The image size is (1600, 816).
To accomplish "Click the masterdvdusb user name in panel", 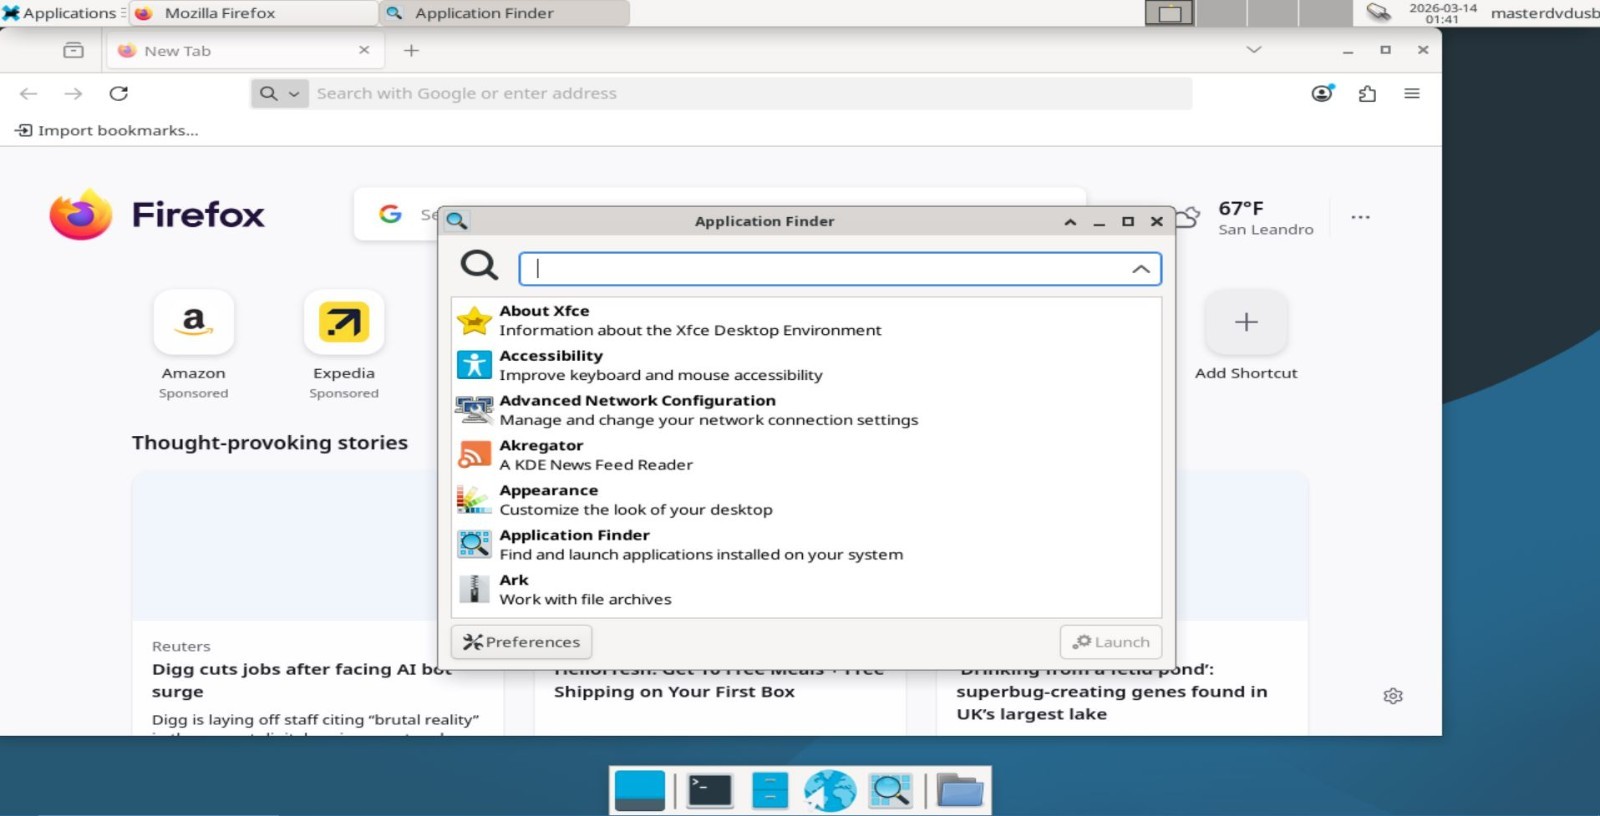I will (x=1544, y=13).
